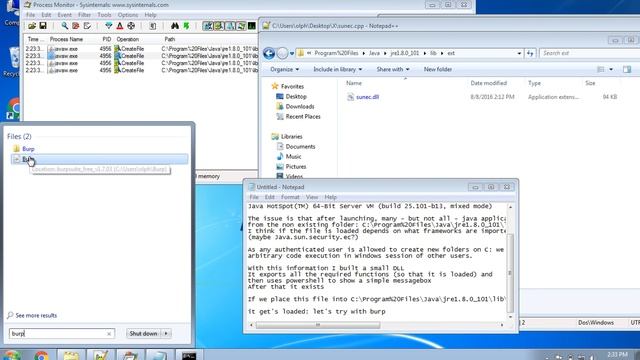Open the view options dropdown arrow in Explorer
This screenshot has height=360, width=640.
(x=611, y=69)
